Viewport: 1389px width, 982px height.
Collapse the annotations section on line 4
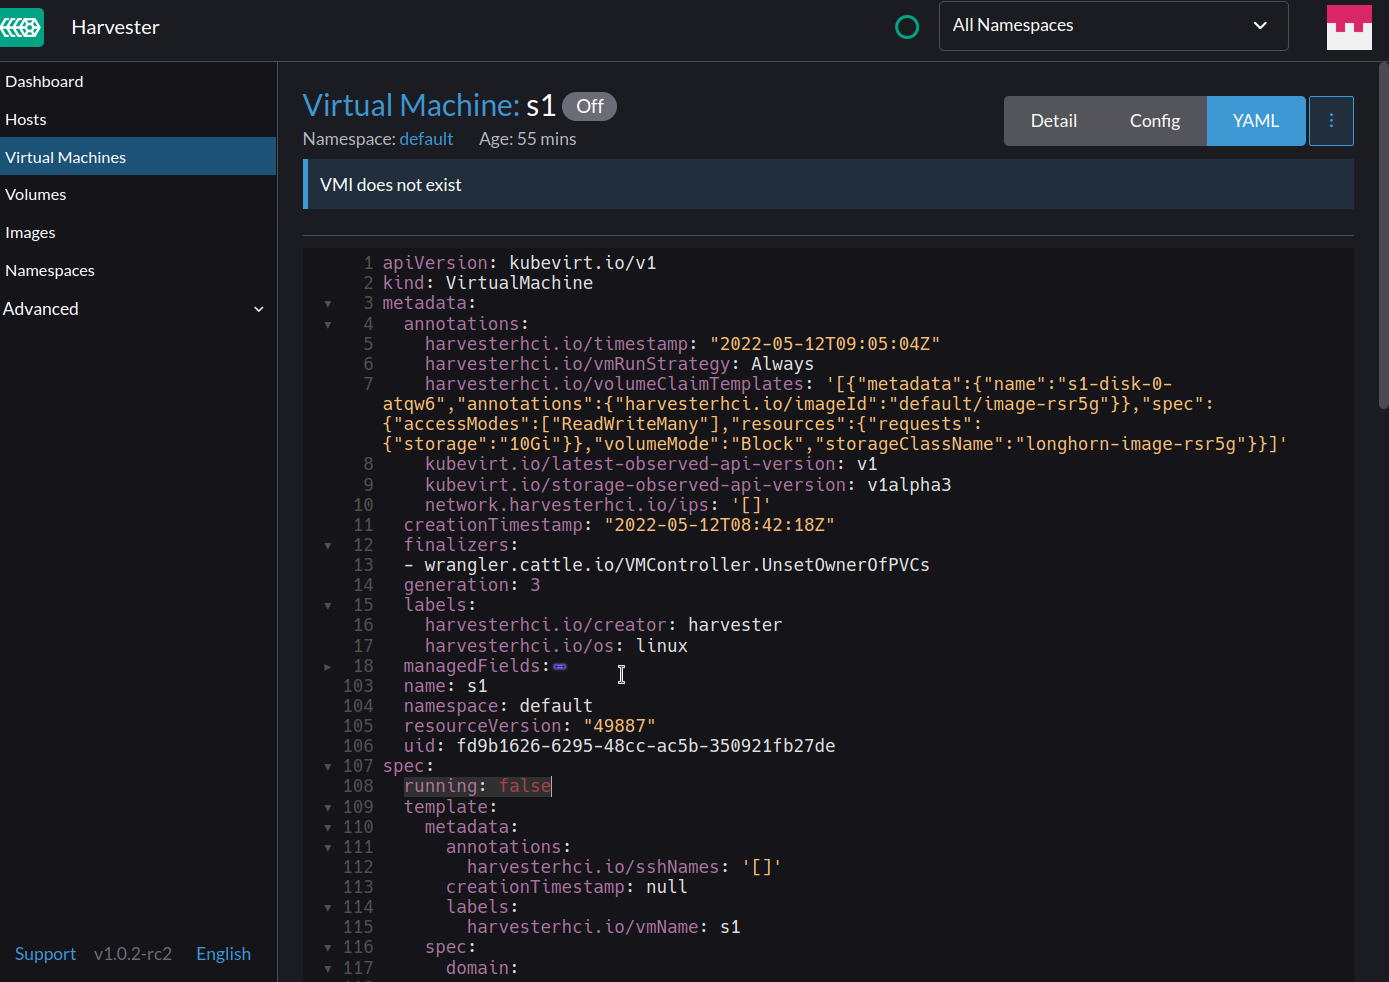pos(328,324)
